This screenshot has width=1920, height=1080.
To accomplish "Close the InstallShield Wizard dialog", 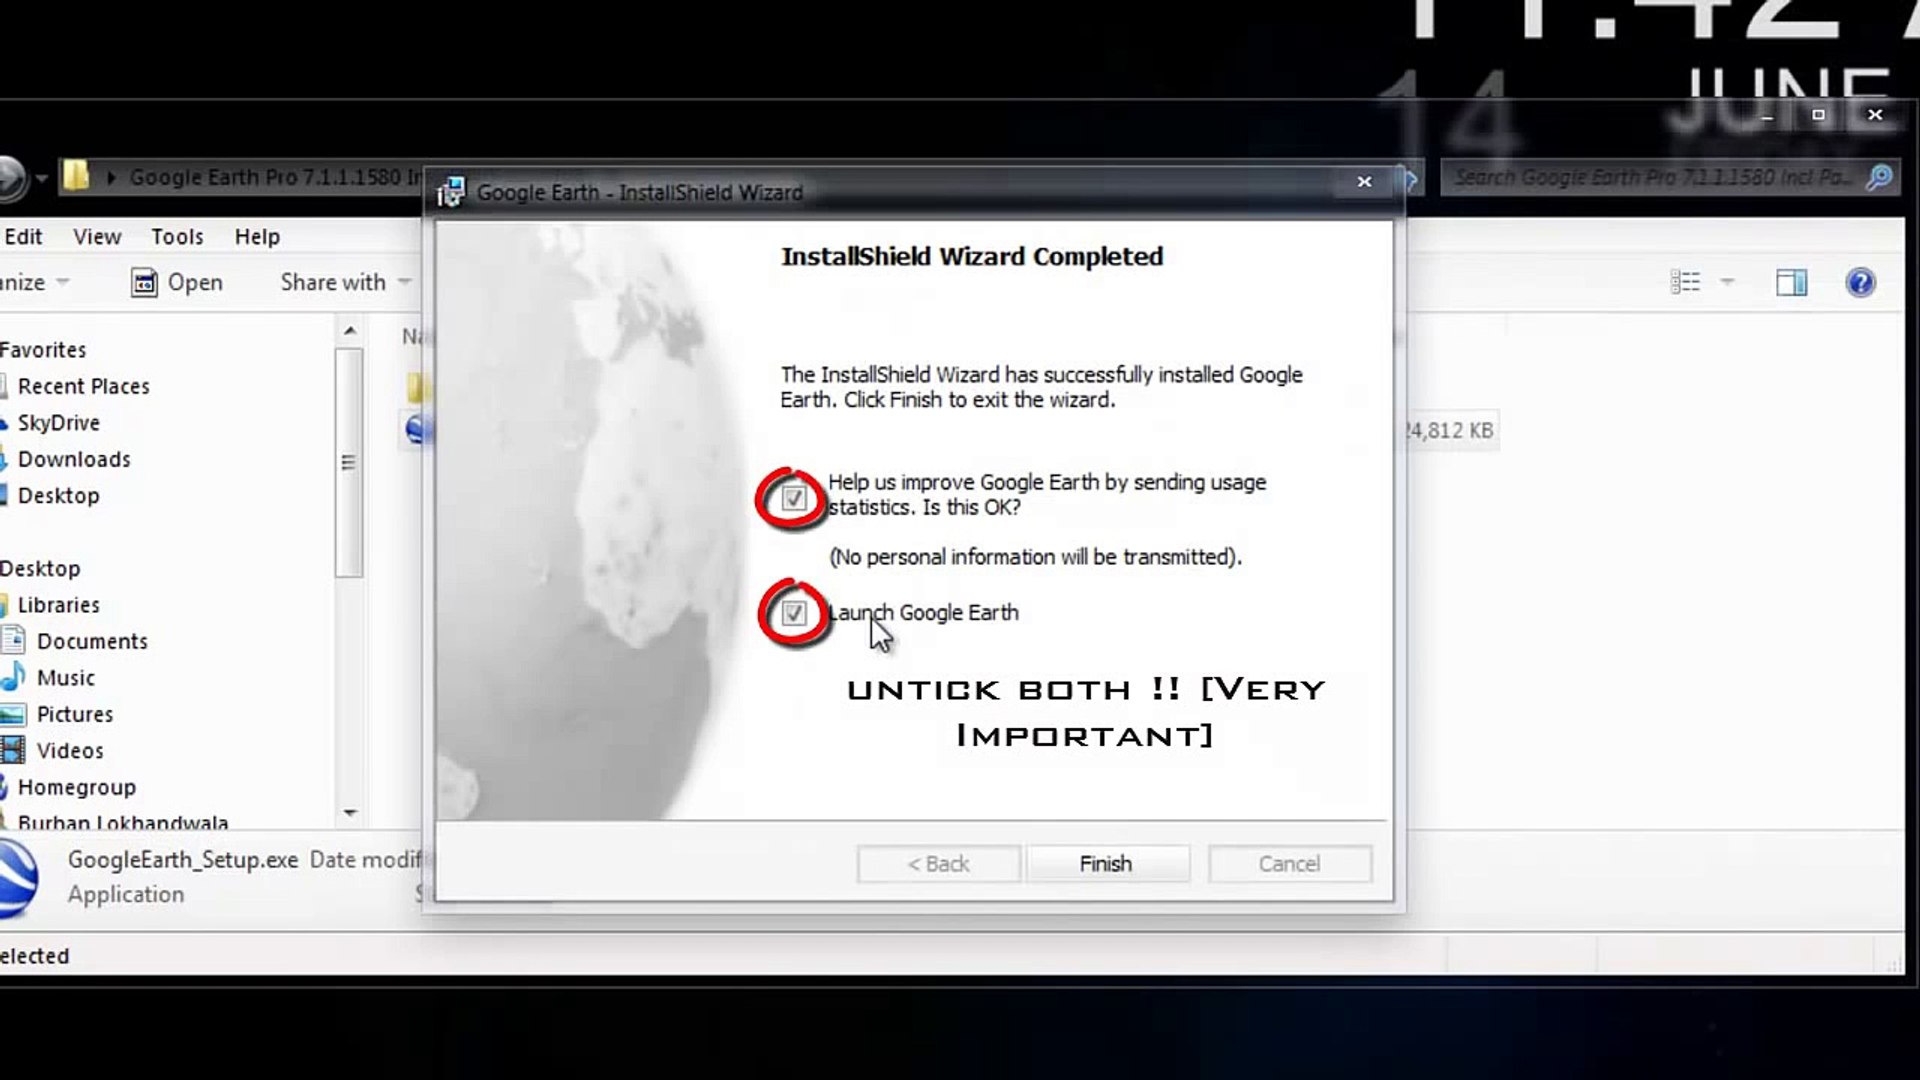I will pos(1364,182).
